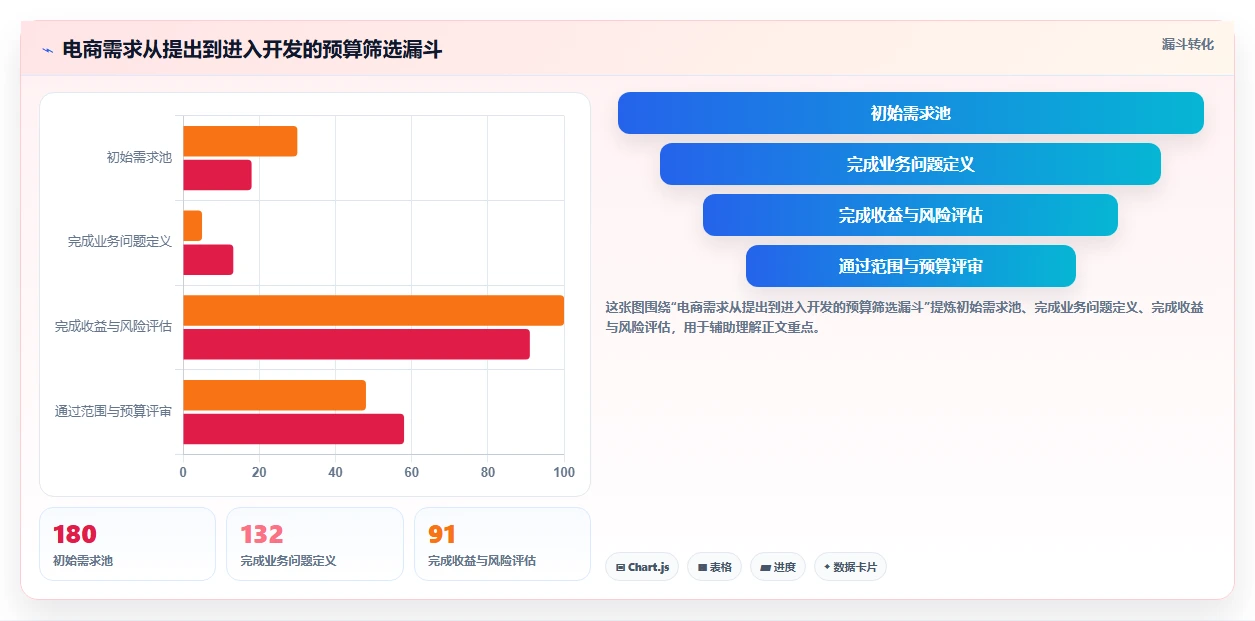Image resolution: width=1255 pixels, height=621 pixels.
Task: Click the x-axis tick value 100
Action: (564, 472)
